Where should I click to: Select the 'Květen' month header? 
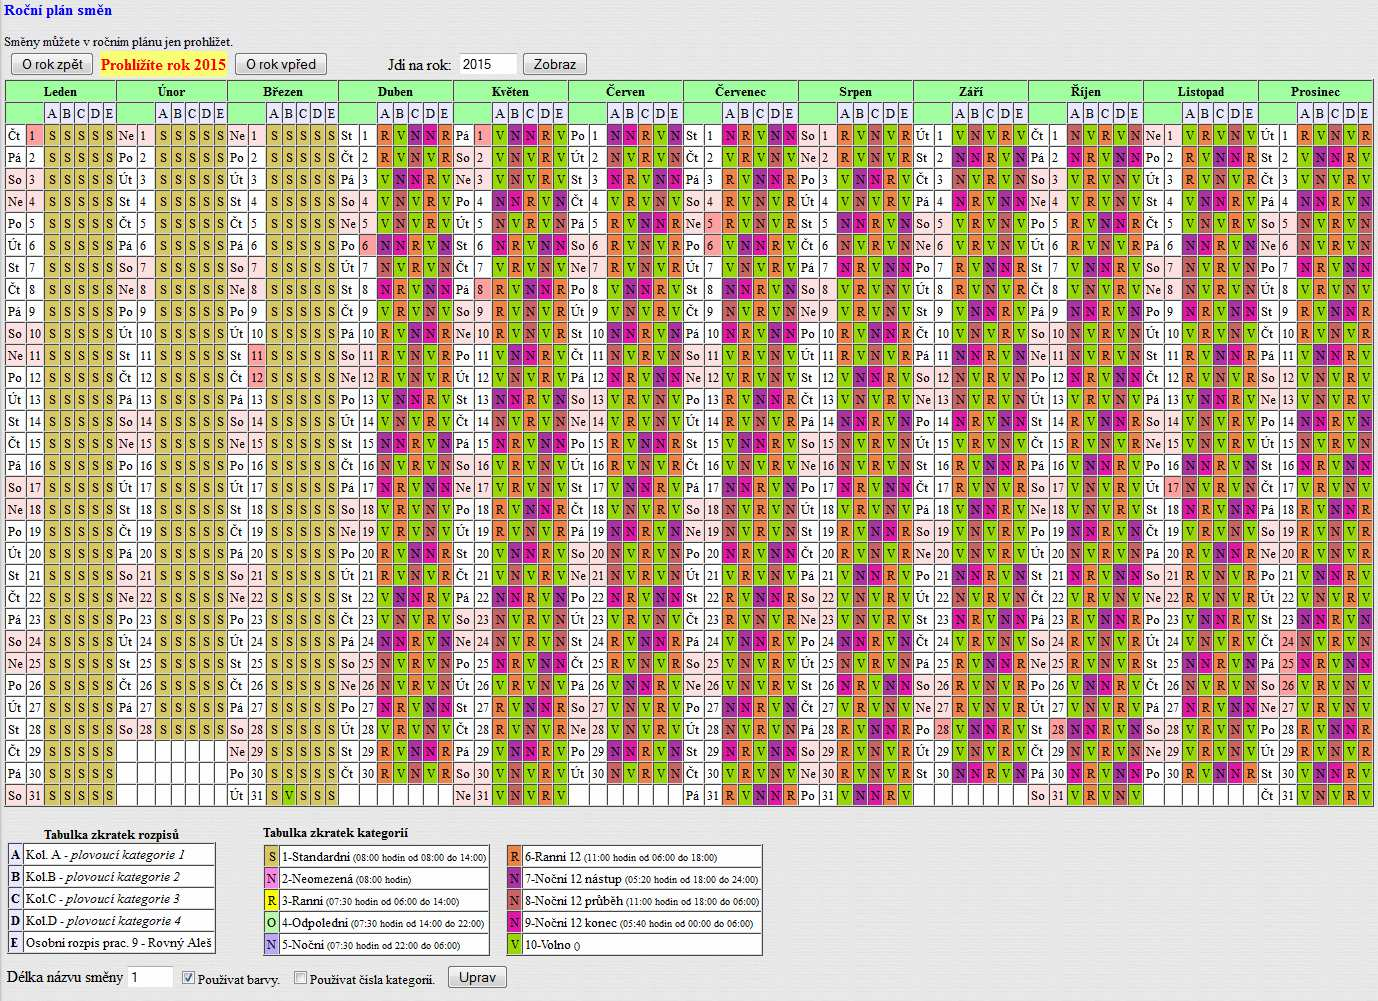pyautogui.click(x=510, y=91)
